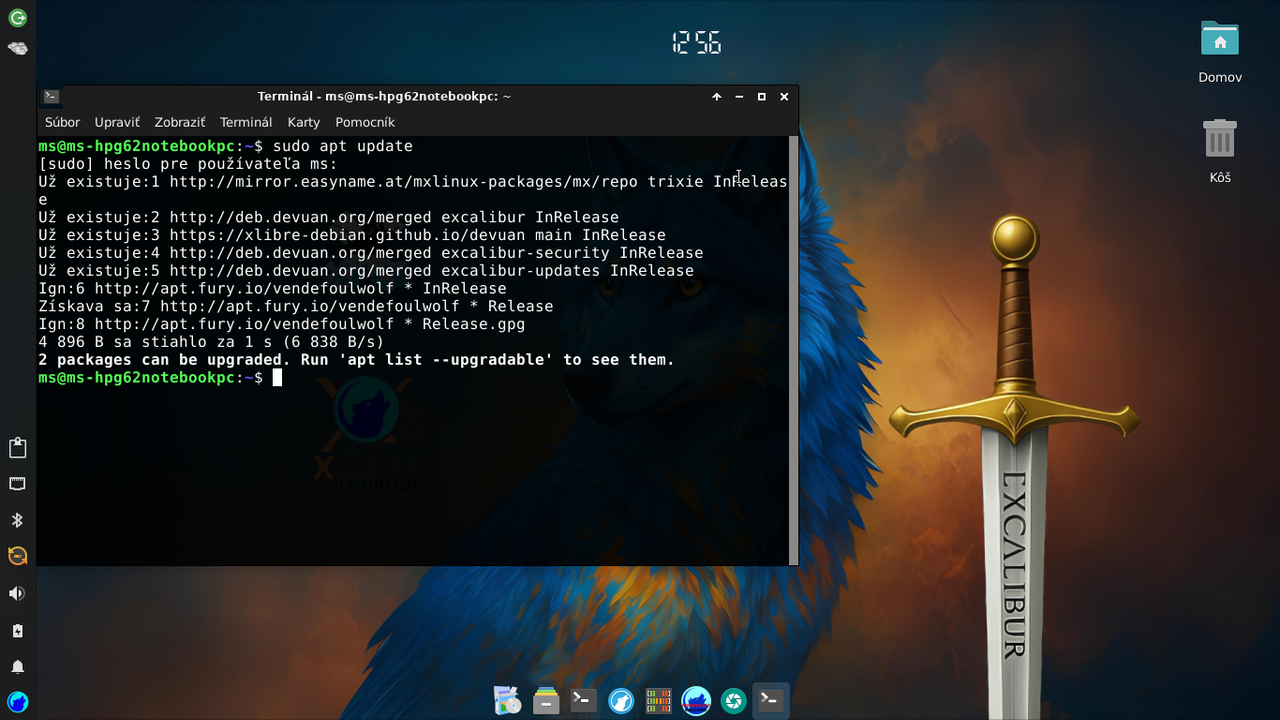
Task: Select the highlighted running terminal dock icon
Action: coord(771,700)
